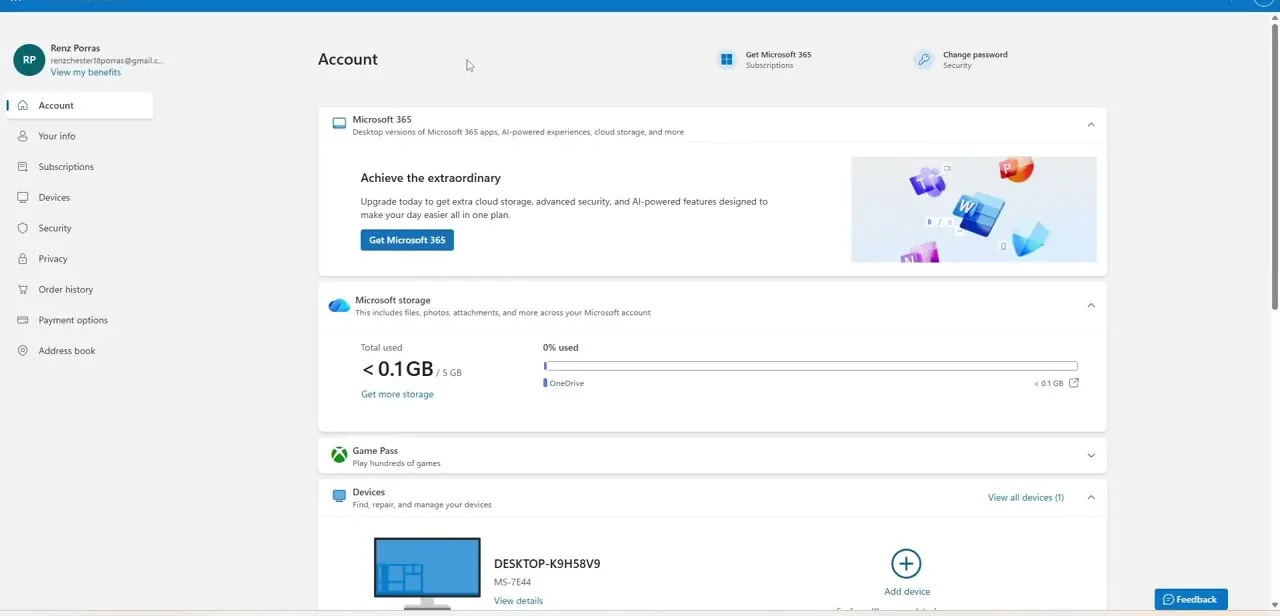
Task: Click the key icon for Change password
Action: [x=924, y=60]
